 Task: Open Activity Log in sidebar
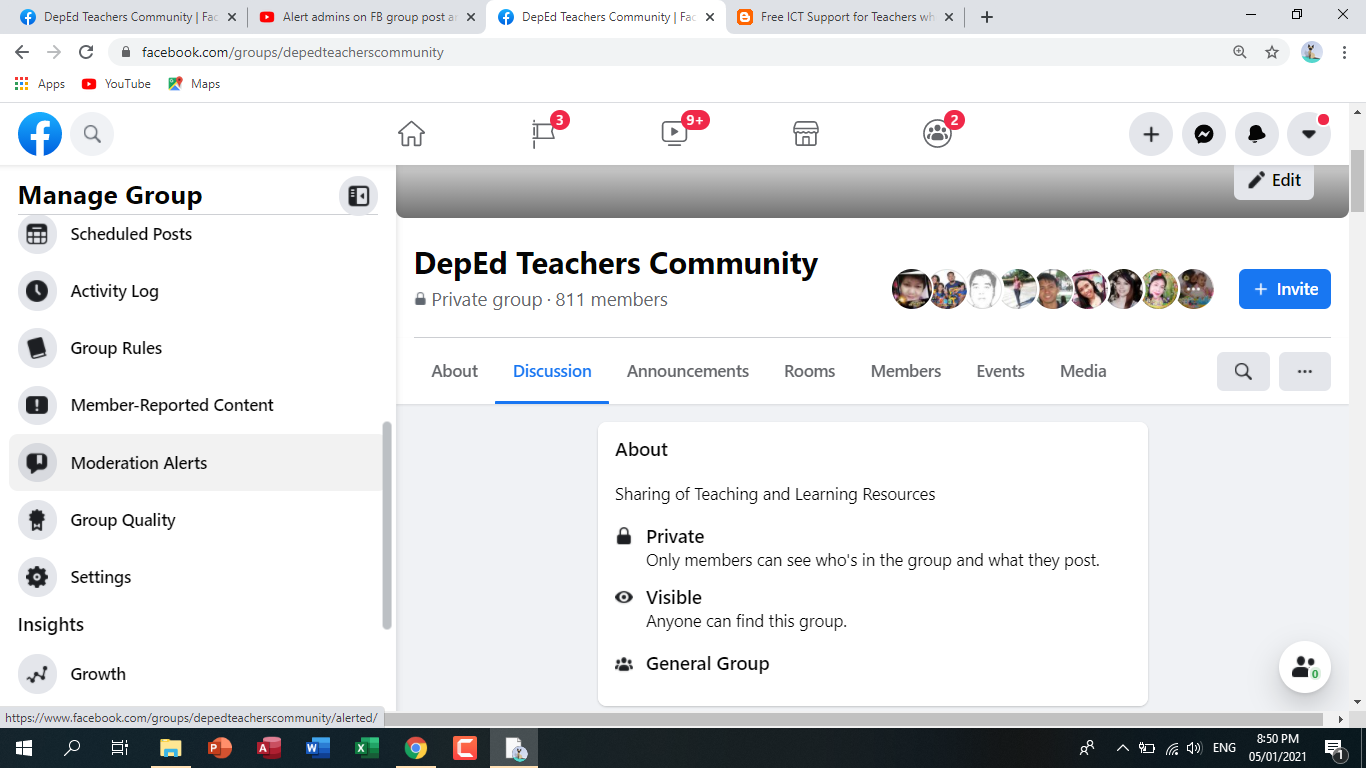196,291
